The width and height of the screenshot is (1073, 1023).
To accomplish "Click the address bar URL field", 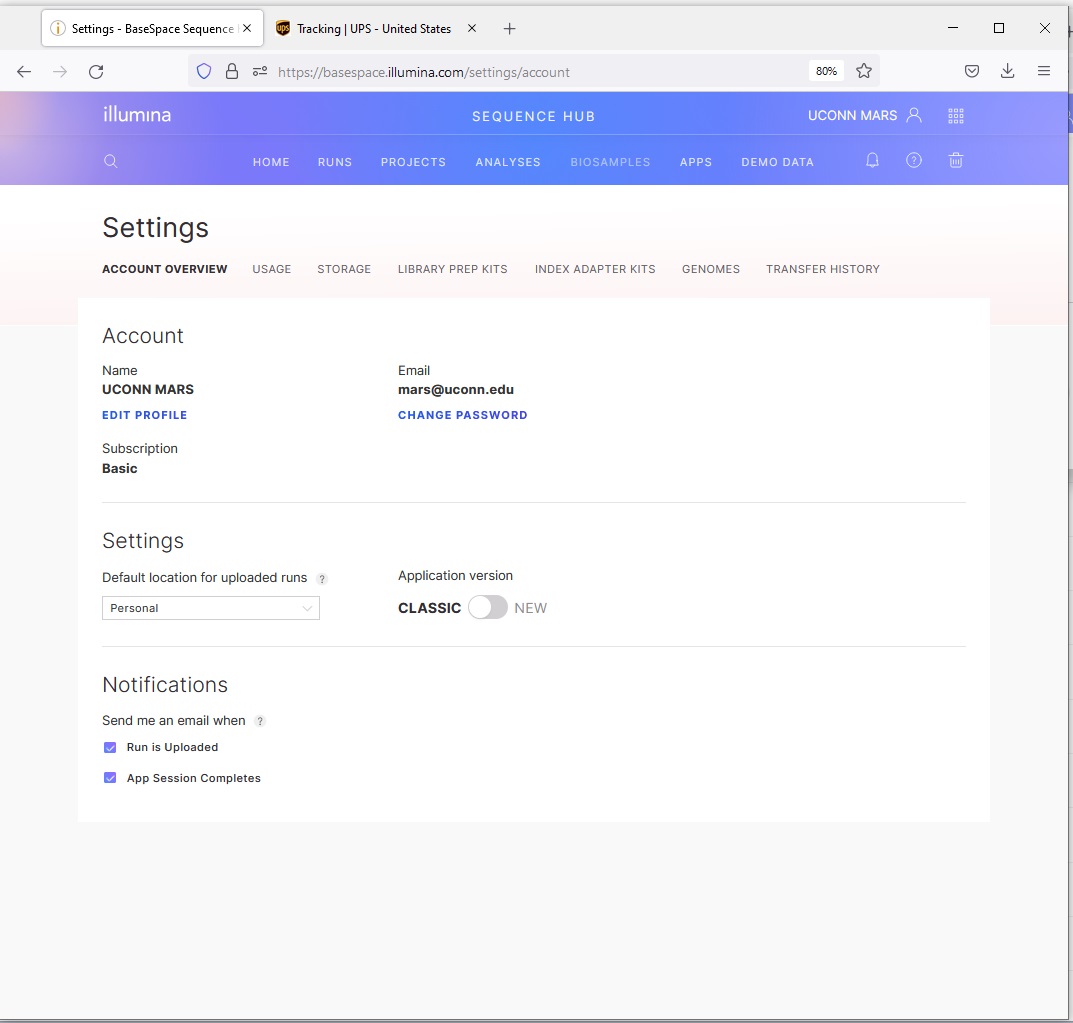I will 500,71.
